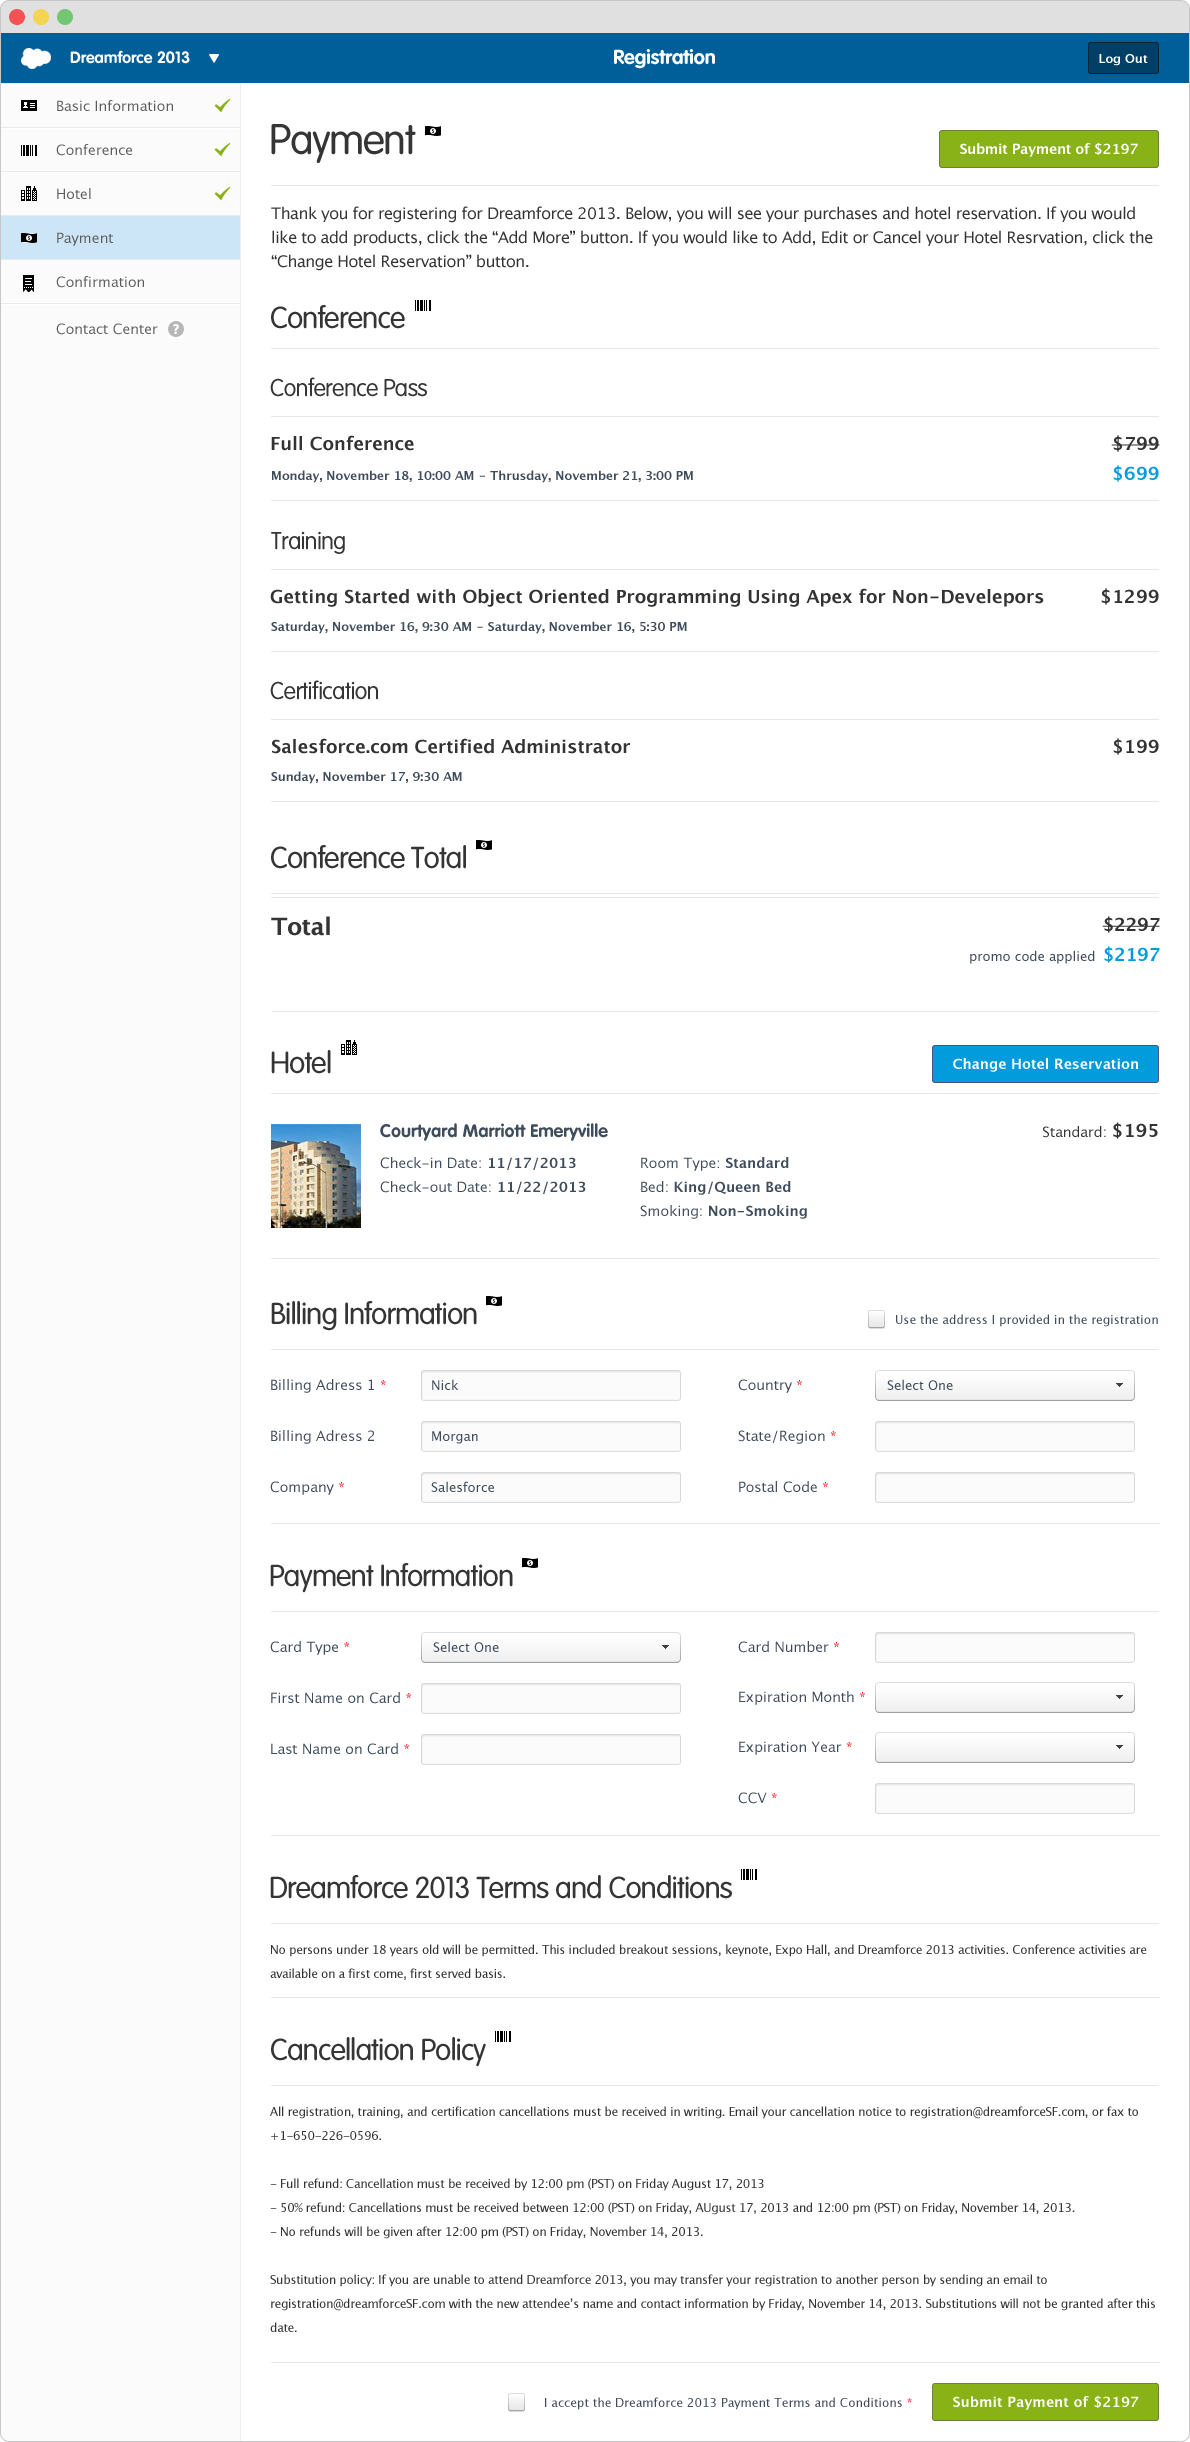Viewport: 1190px width, 2442px height.
Task: Click the money icon beside Payment Information
Action: [530, 1563]
